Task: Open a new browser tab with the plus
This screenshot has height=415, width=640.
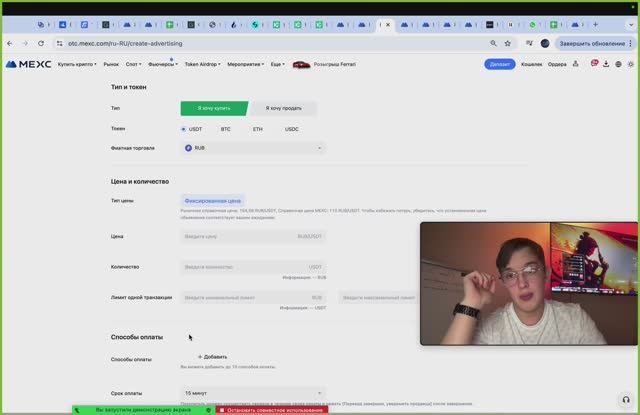Action: (x=596, y=24)
